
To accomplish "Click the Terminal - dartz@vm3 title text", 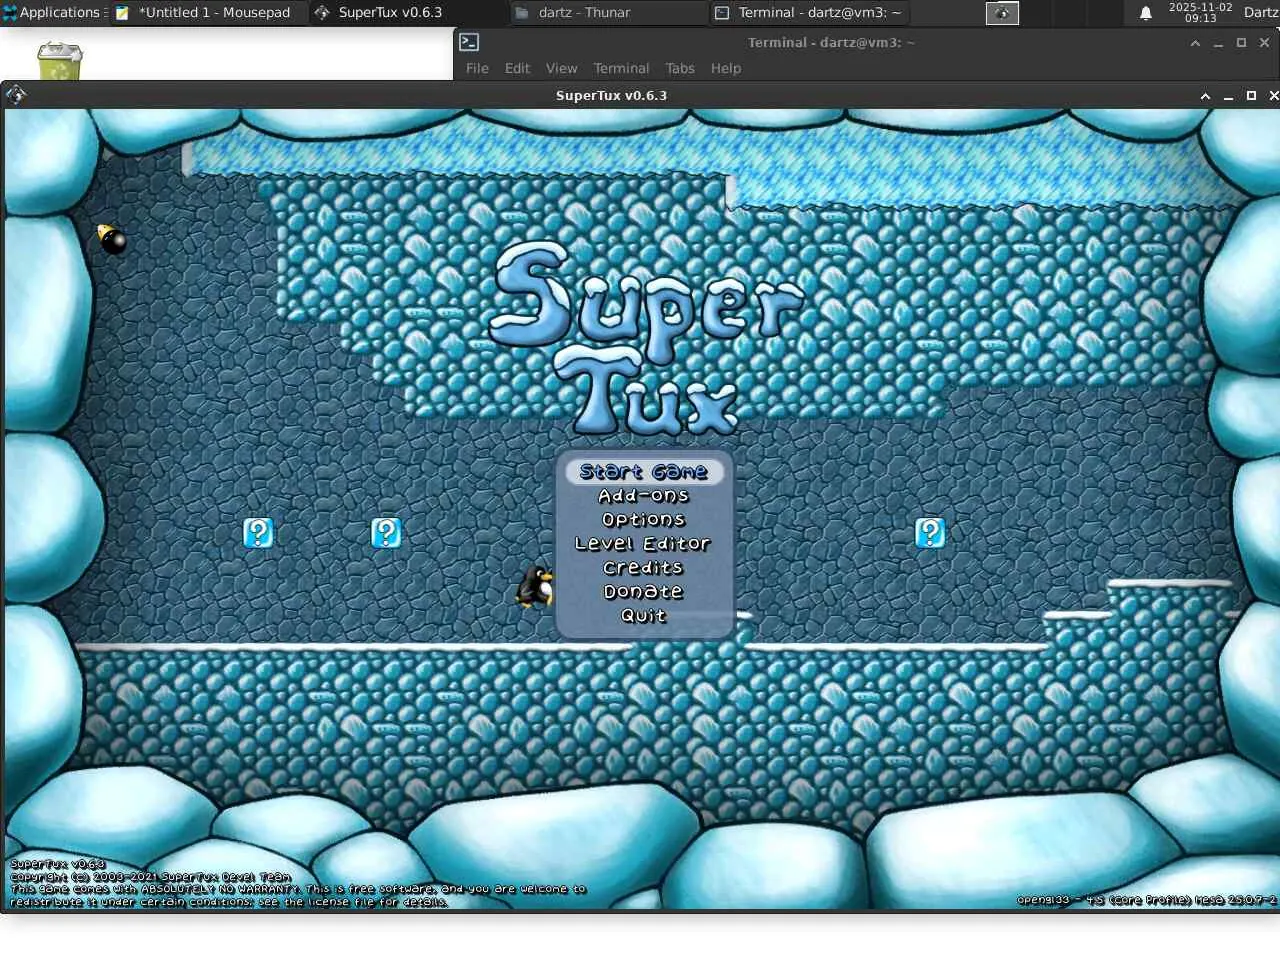I will pos(831,43).
